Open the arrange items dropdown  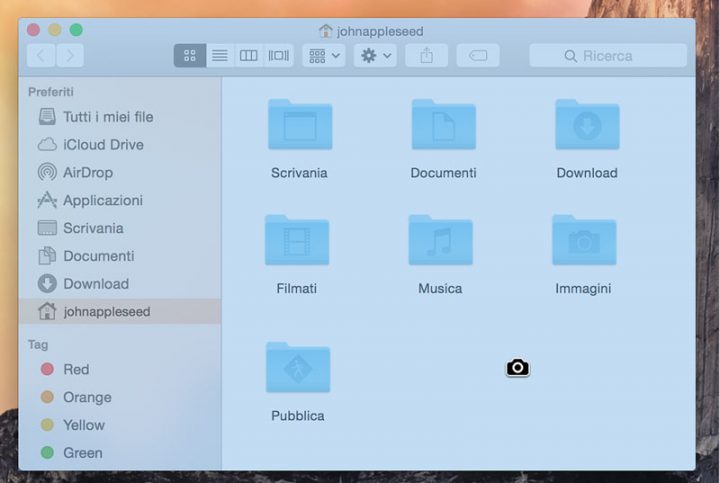coord(324,56)
